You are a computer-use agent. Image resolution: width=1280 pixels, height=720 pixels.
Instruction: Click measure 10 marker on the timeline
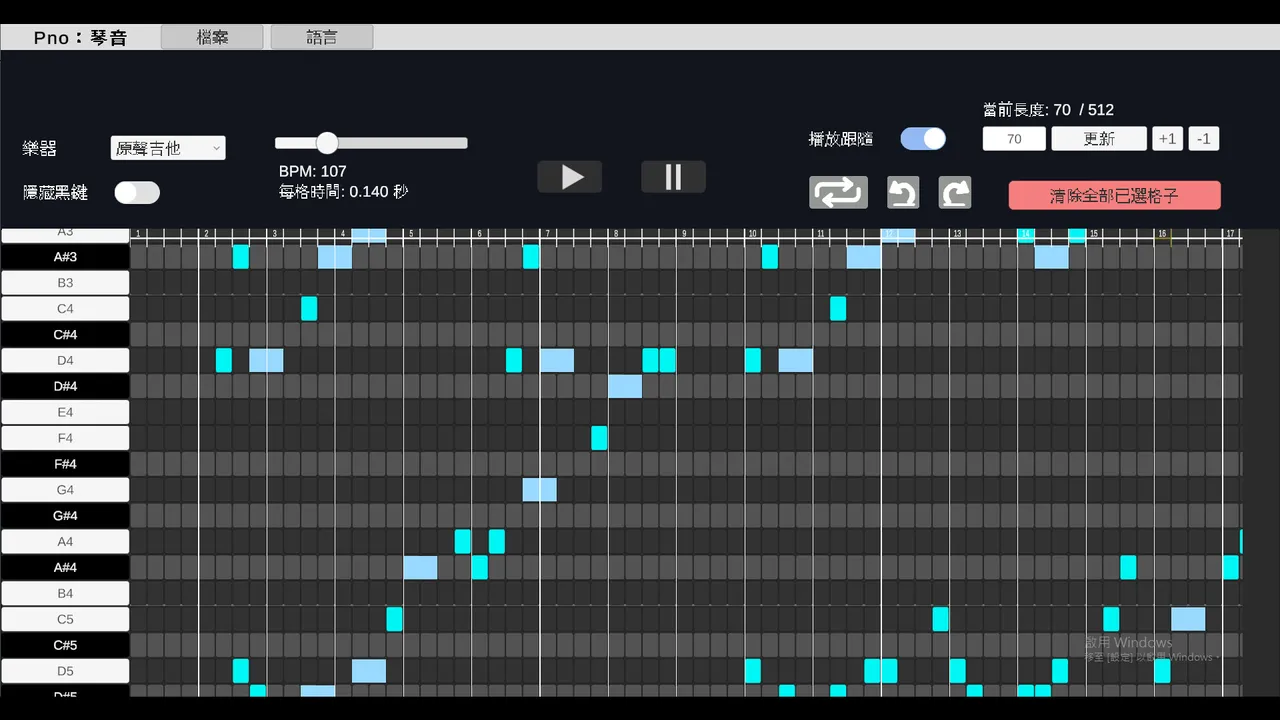tap(752, 235)
